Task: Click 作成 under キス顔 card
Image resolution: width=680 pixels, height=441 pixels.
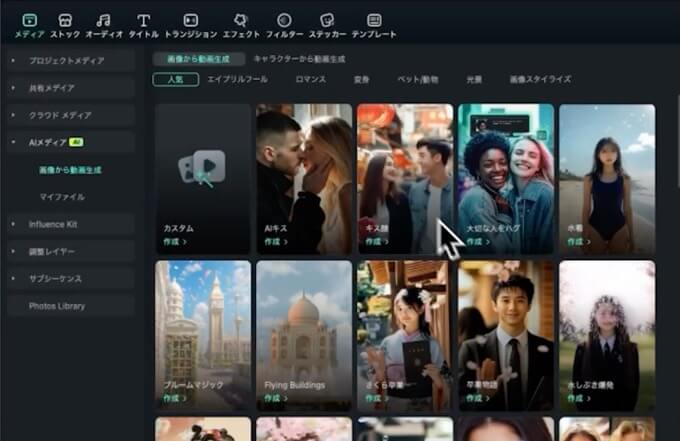Action: 377,242
